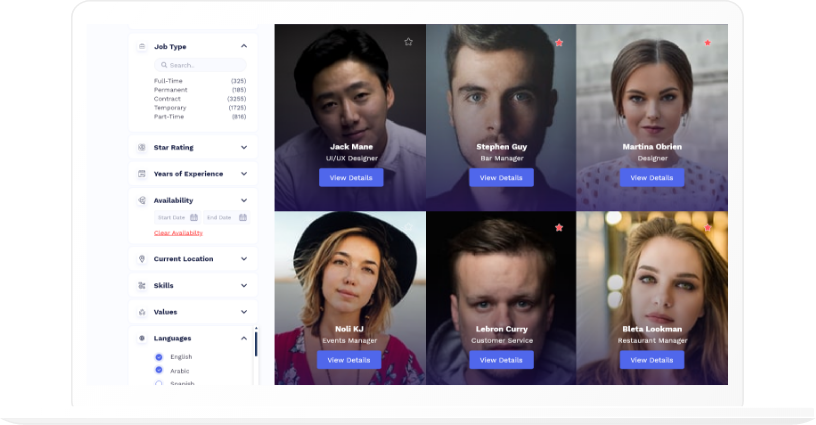Click the Job Type search field
The image size is (816, 425).
click(x=200, y=65)
